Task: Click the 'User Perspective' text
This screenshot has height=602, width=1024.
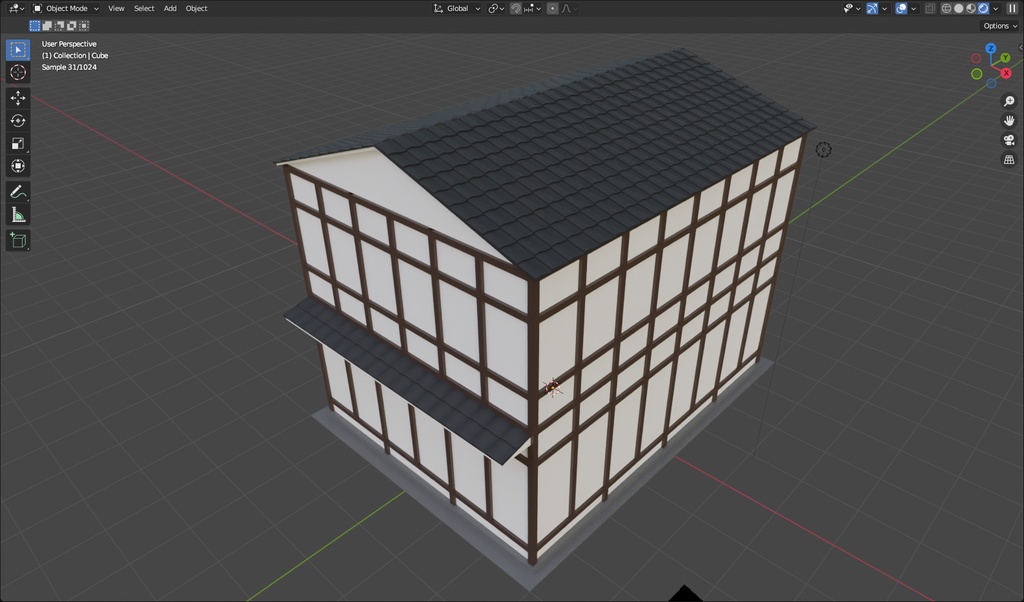Action: (69, 44)
